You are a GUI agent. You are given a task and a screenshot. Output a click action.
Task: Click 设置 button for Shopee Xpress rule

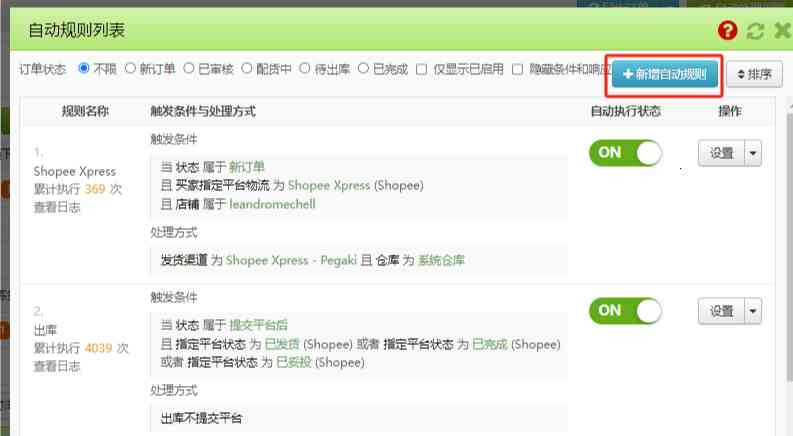[721, 153]
